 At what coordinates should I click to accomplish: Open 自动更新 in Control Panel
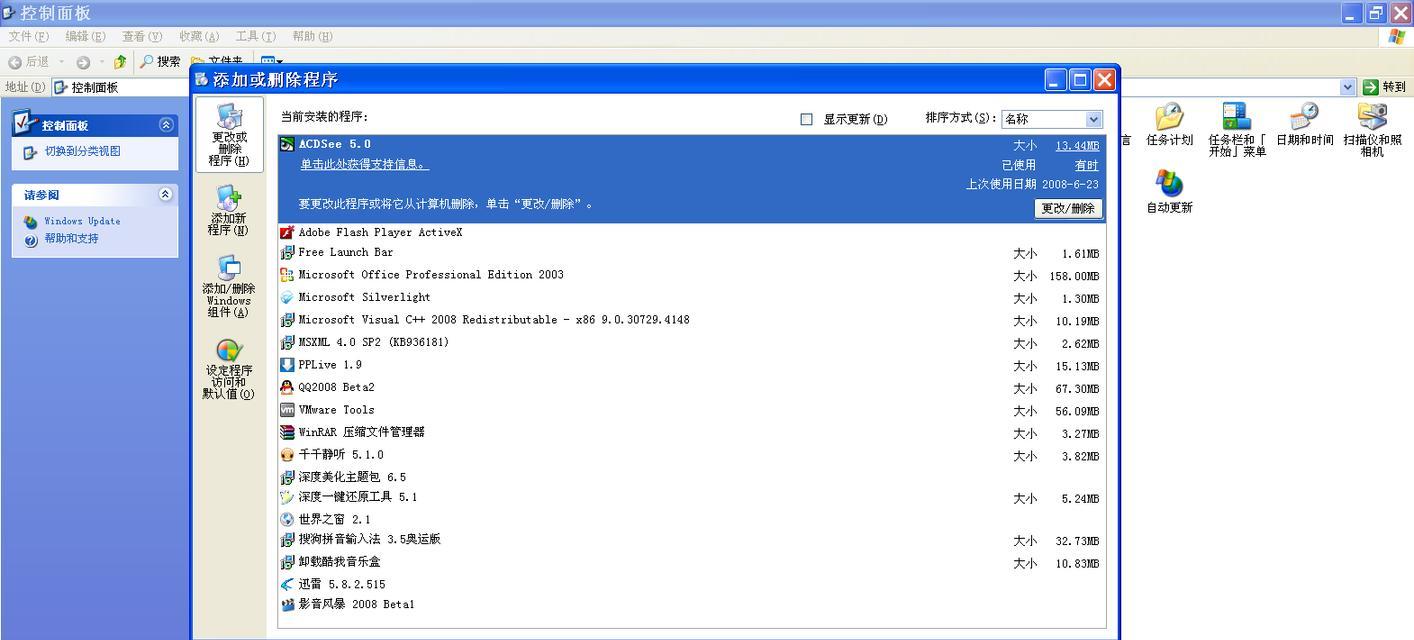pos(1169,192)
